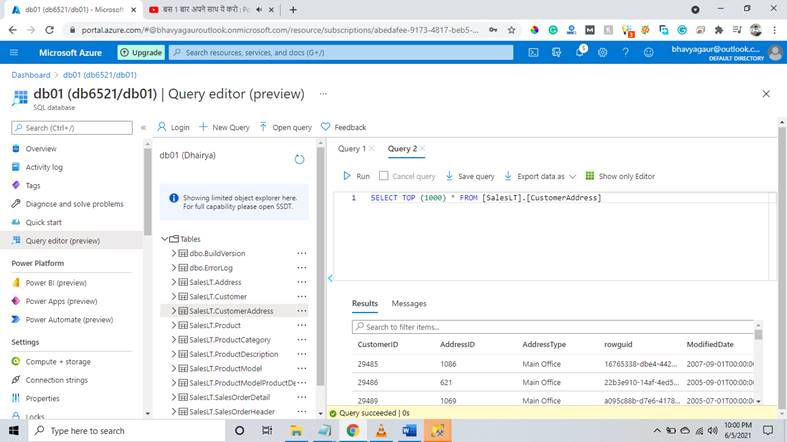
Task: Open the account profile avatar
Action: (x=775, y=52)
